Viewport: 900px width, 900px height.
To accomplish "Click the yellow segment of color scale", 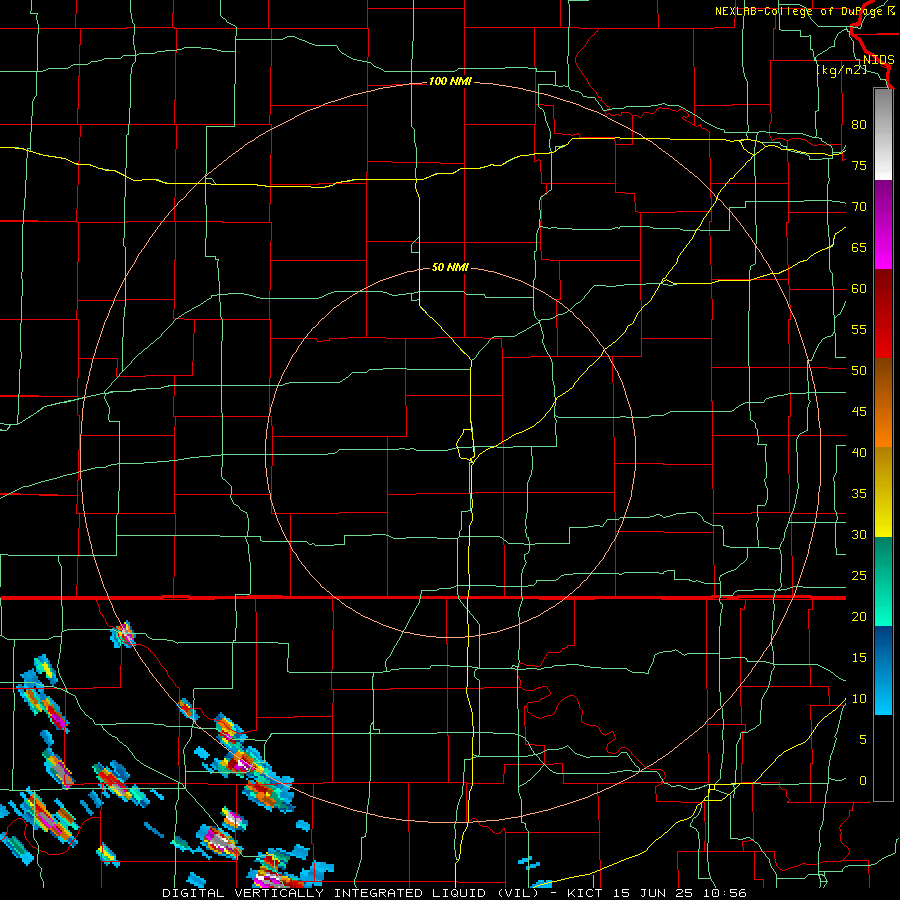I will (882, 492).
